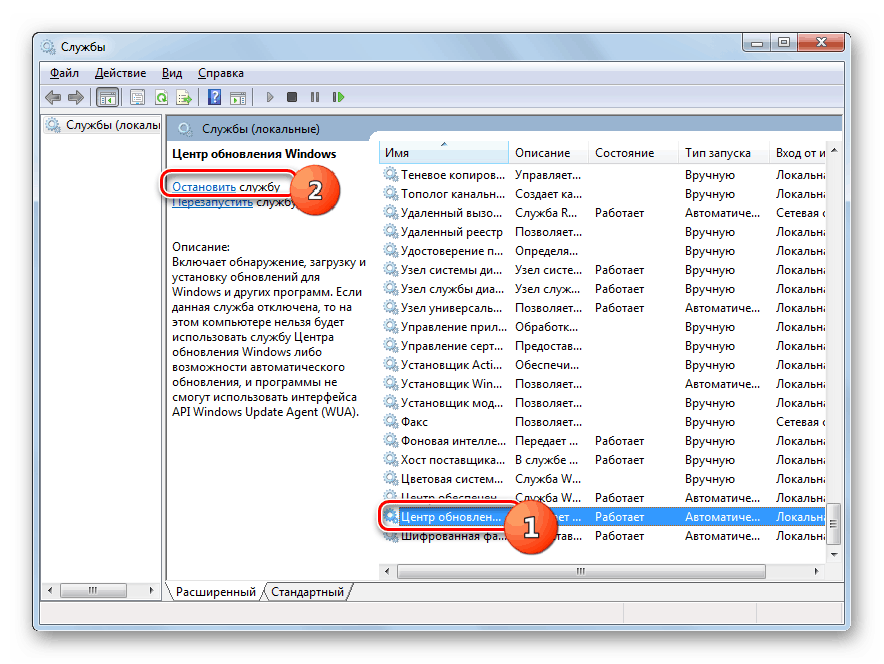Click the green Refresh toolbar icon
The width and height of the screenshot is (884, 664).
tap(160, 97)
